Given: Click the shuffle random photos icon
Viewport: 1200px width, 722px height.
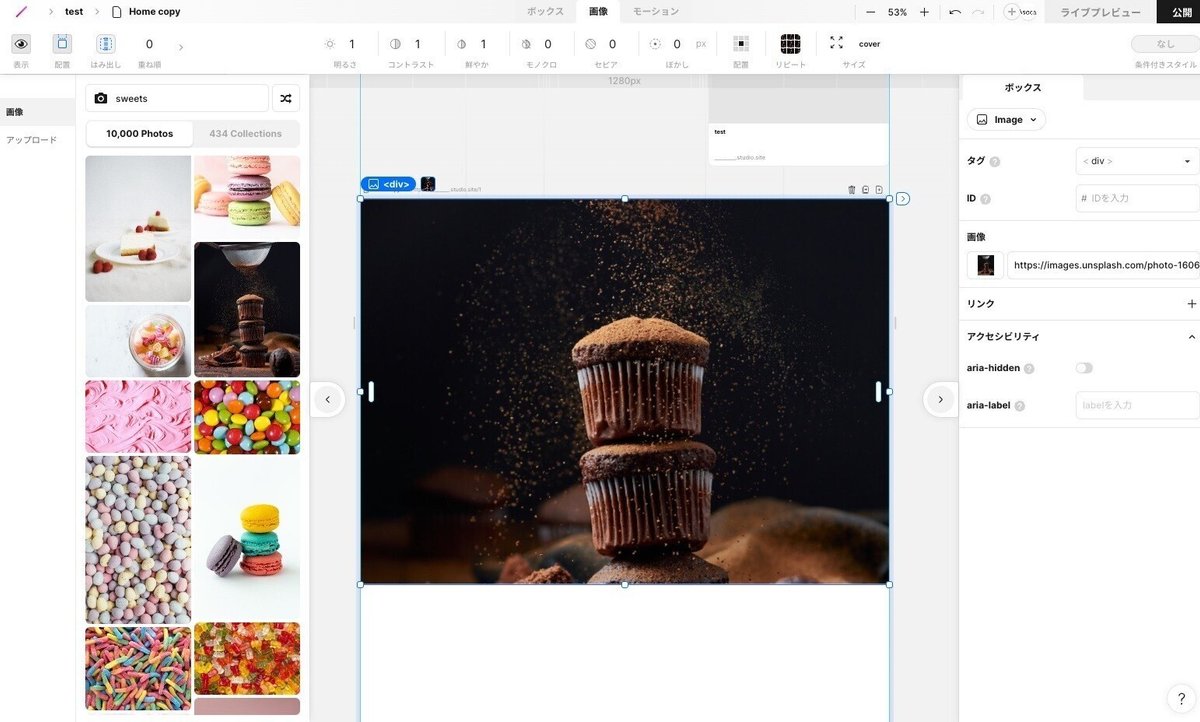Looking at the screenshot, I should pos(286,98).
